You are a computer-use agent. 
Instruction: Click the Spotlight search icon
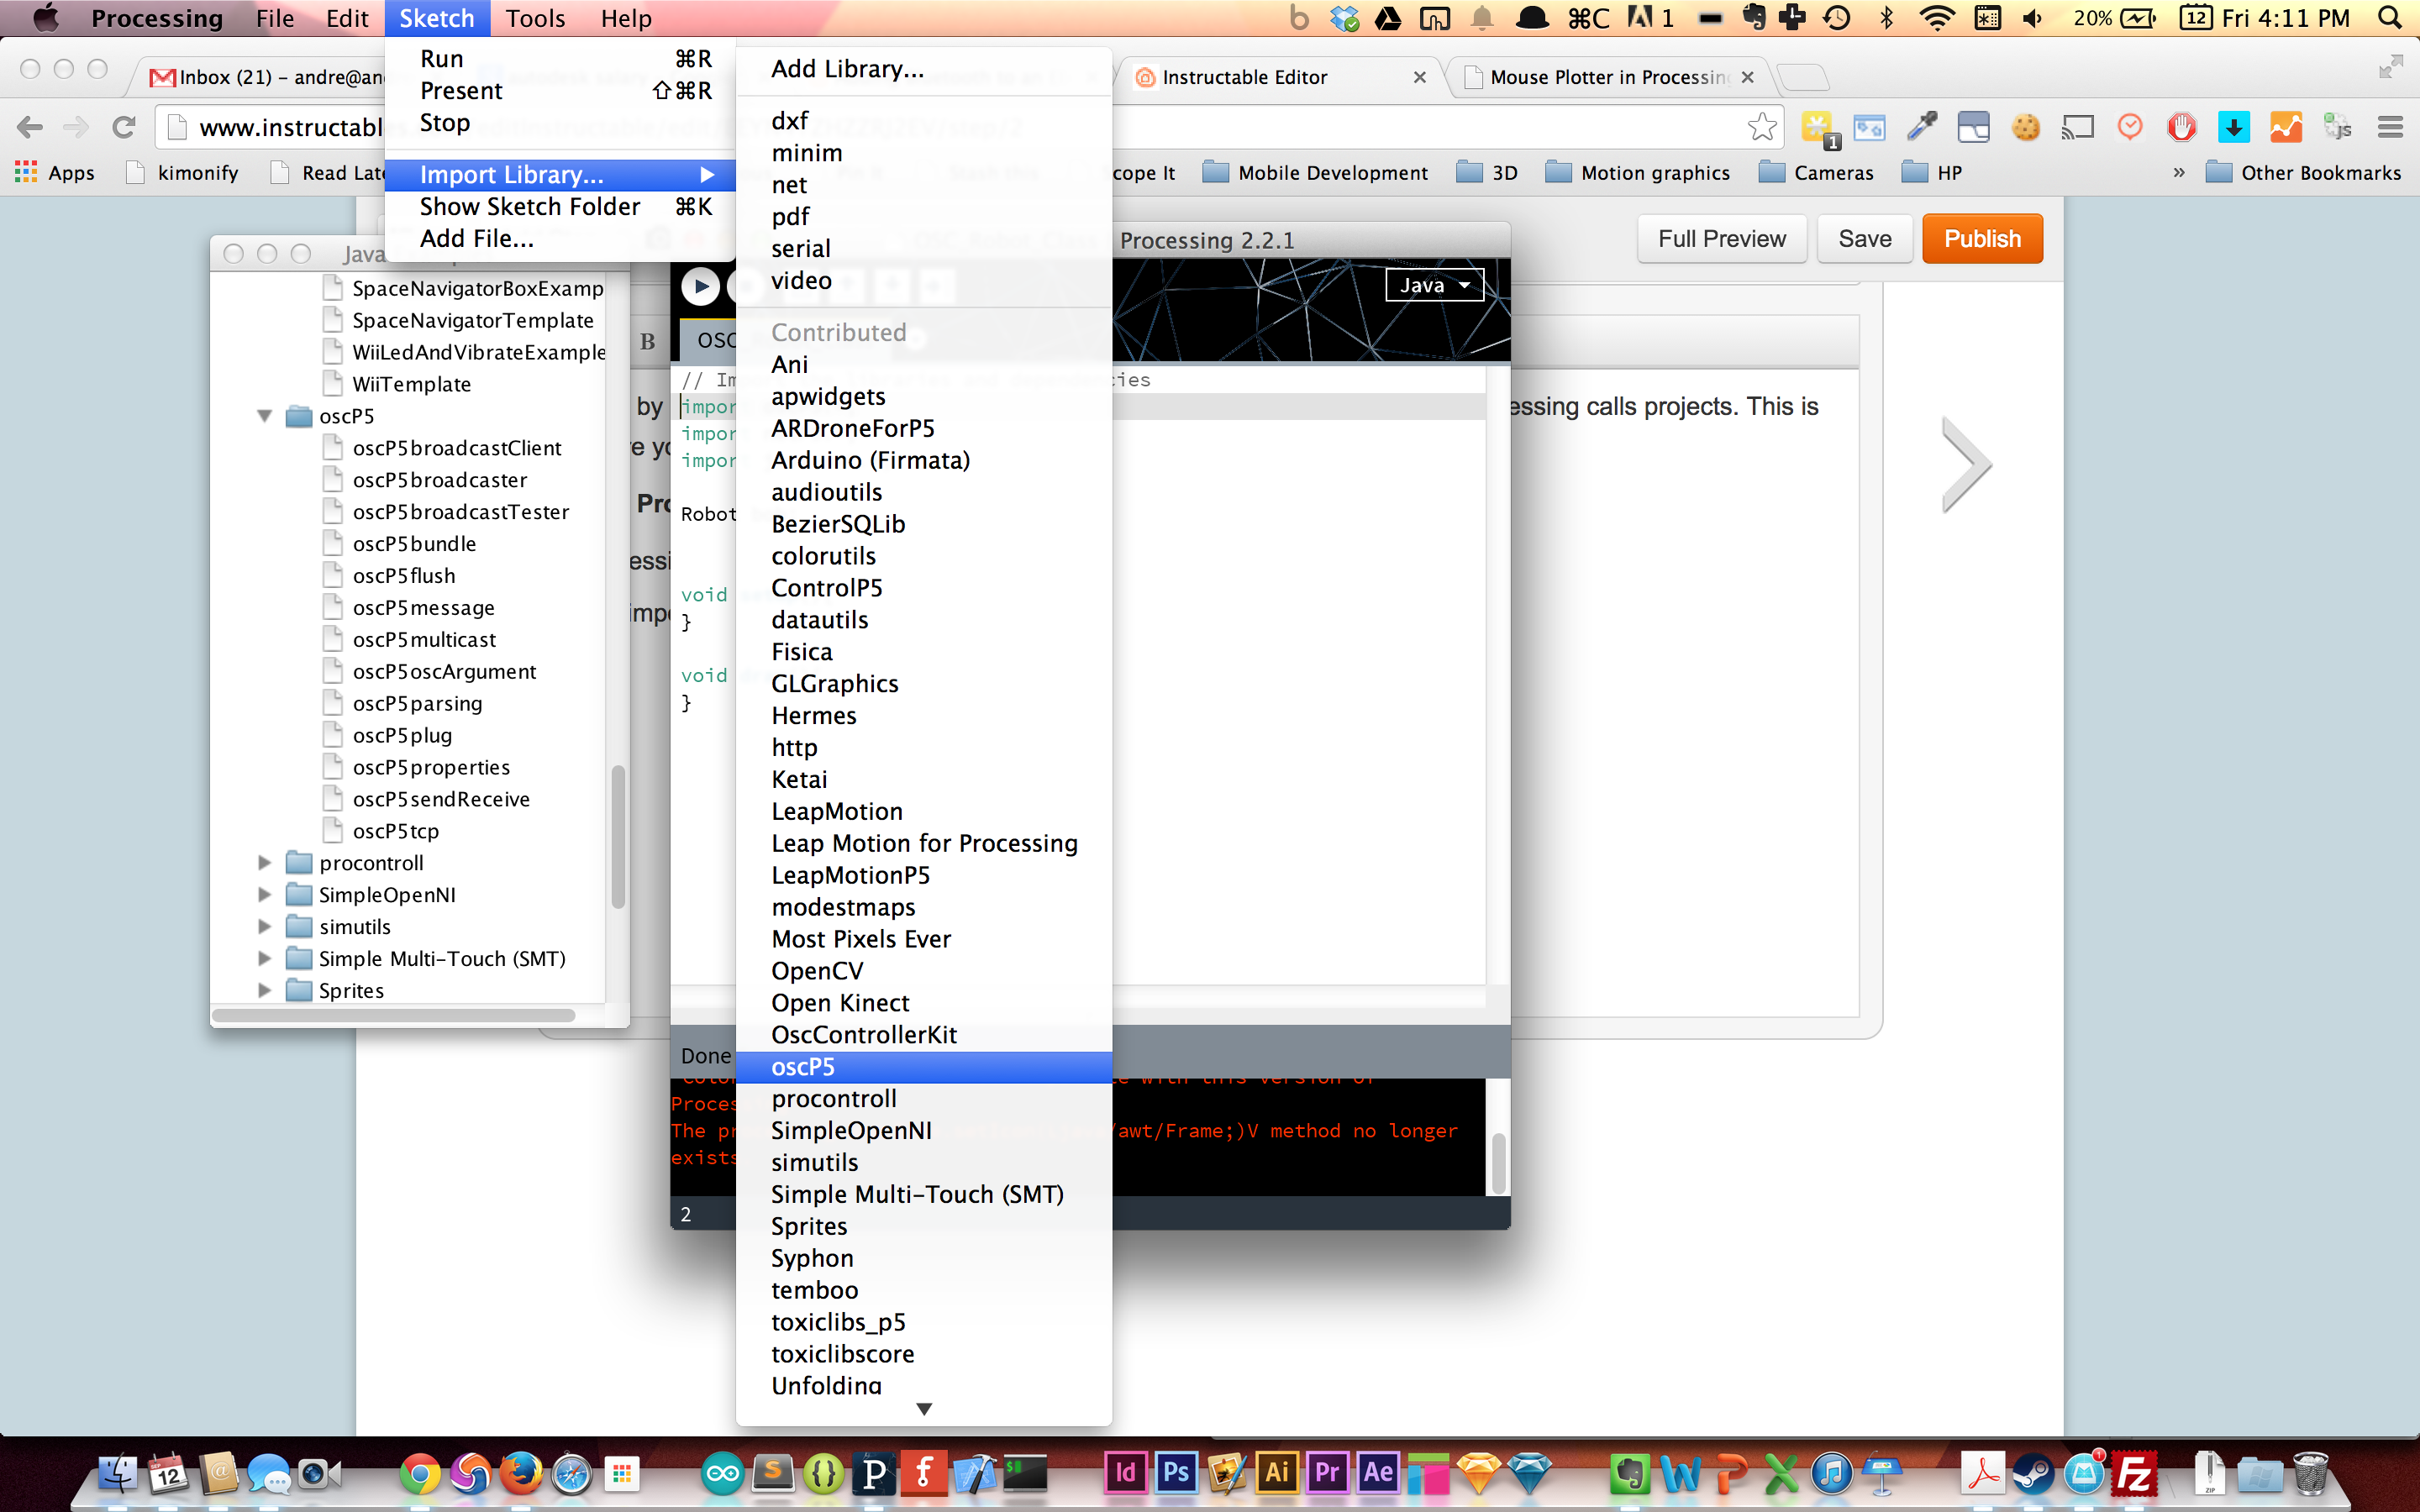pos(2390,18)
